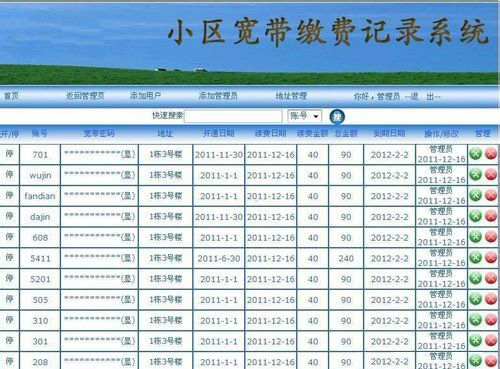Click the red delete icon in row 208
The image size is (500, 369).
click(x=491, y=361)
